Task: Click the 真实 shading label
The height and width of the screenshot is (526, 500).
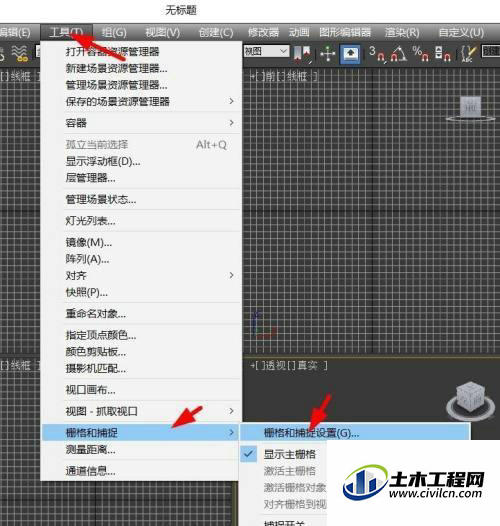Action: coord(307,365)
